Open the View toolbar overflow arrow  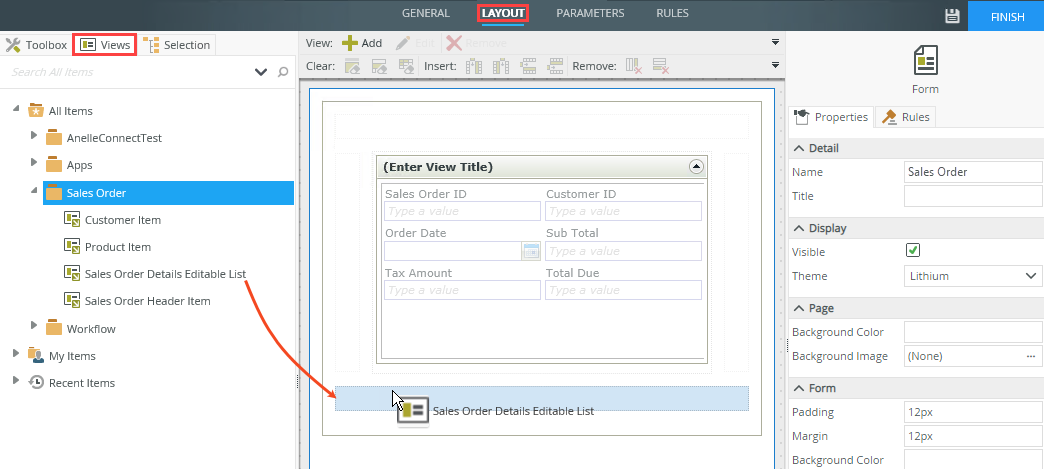(775, 42)
